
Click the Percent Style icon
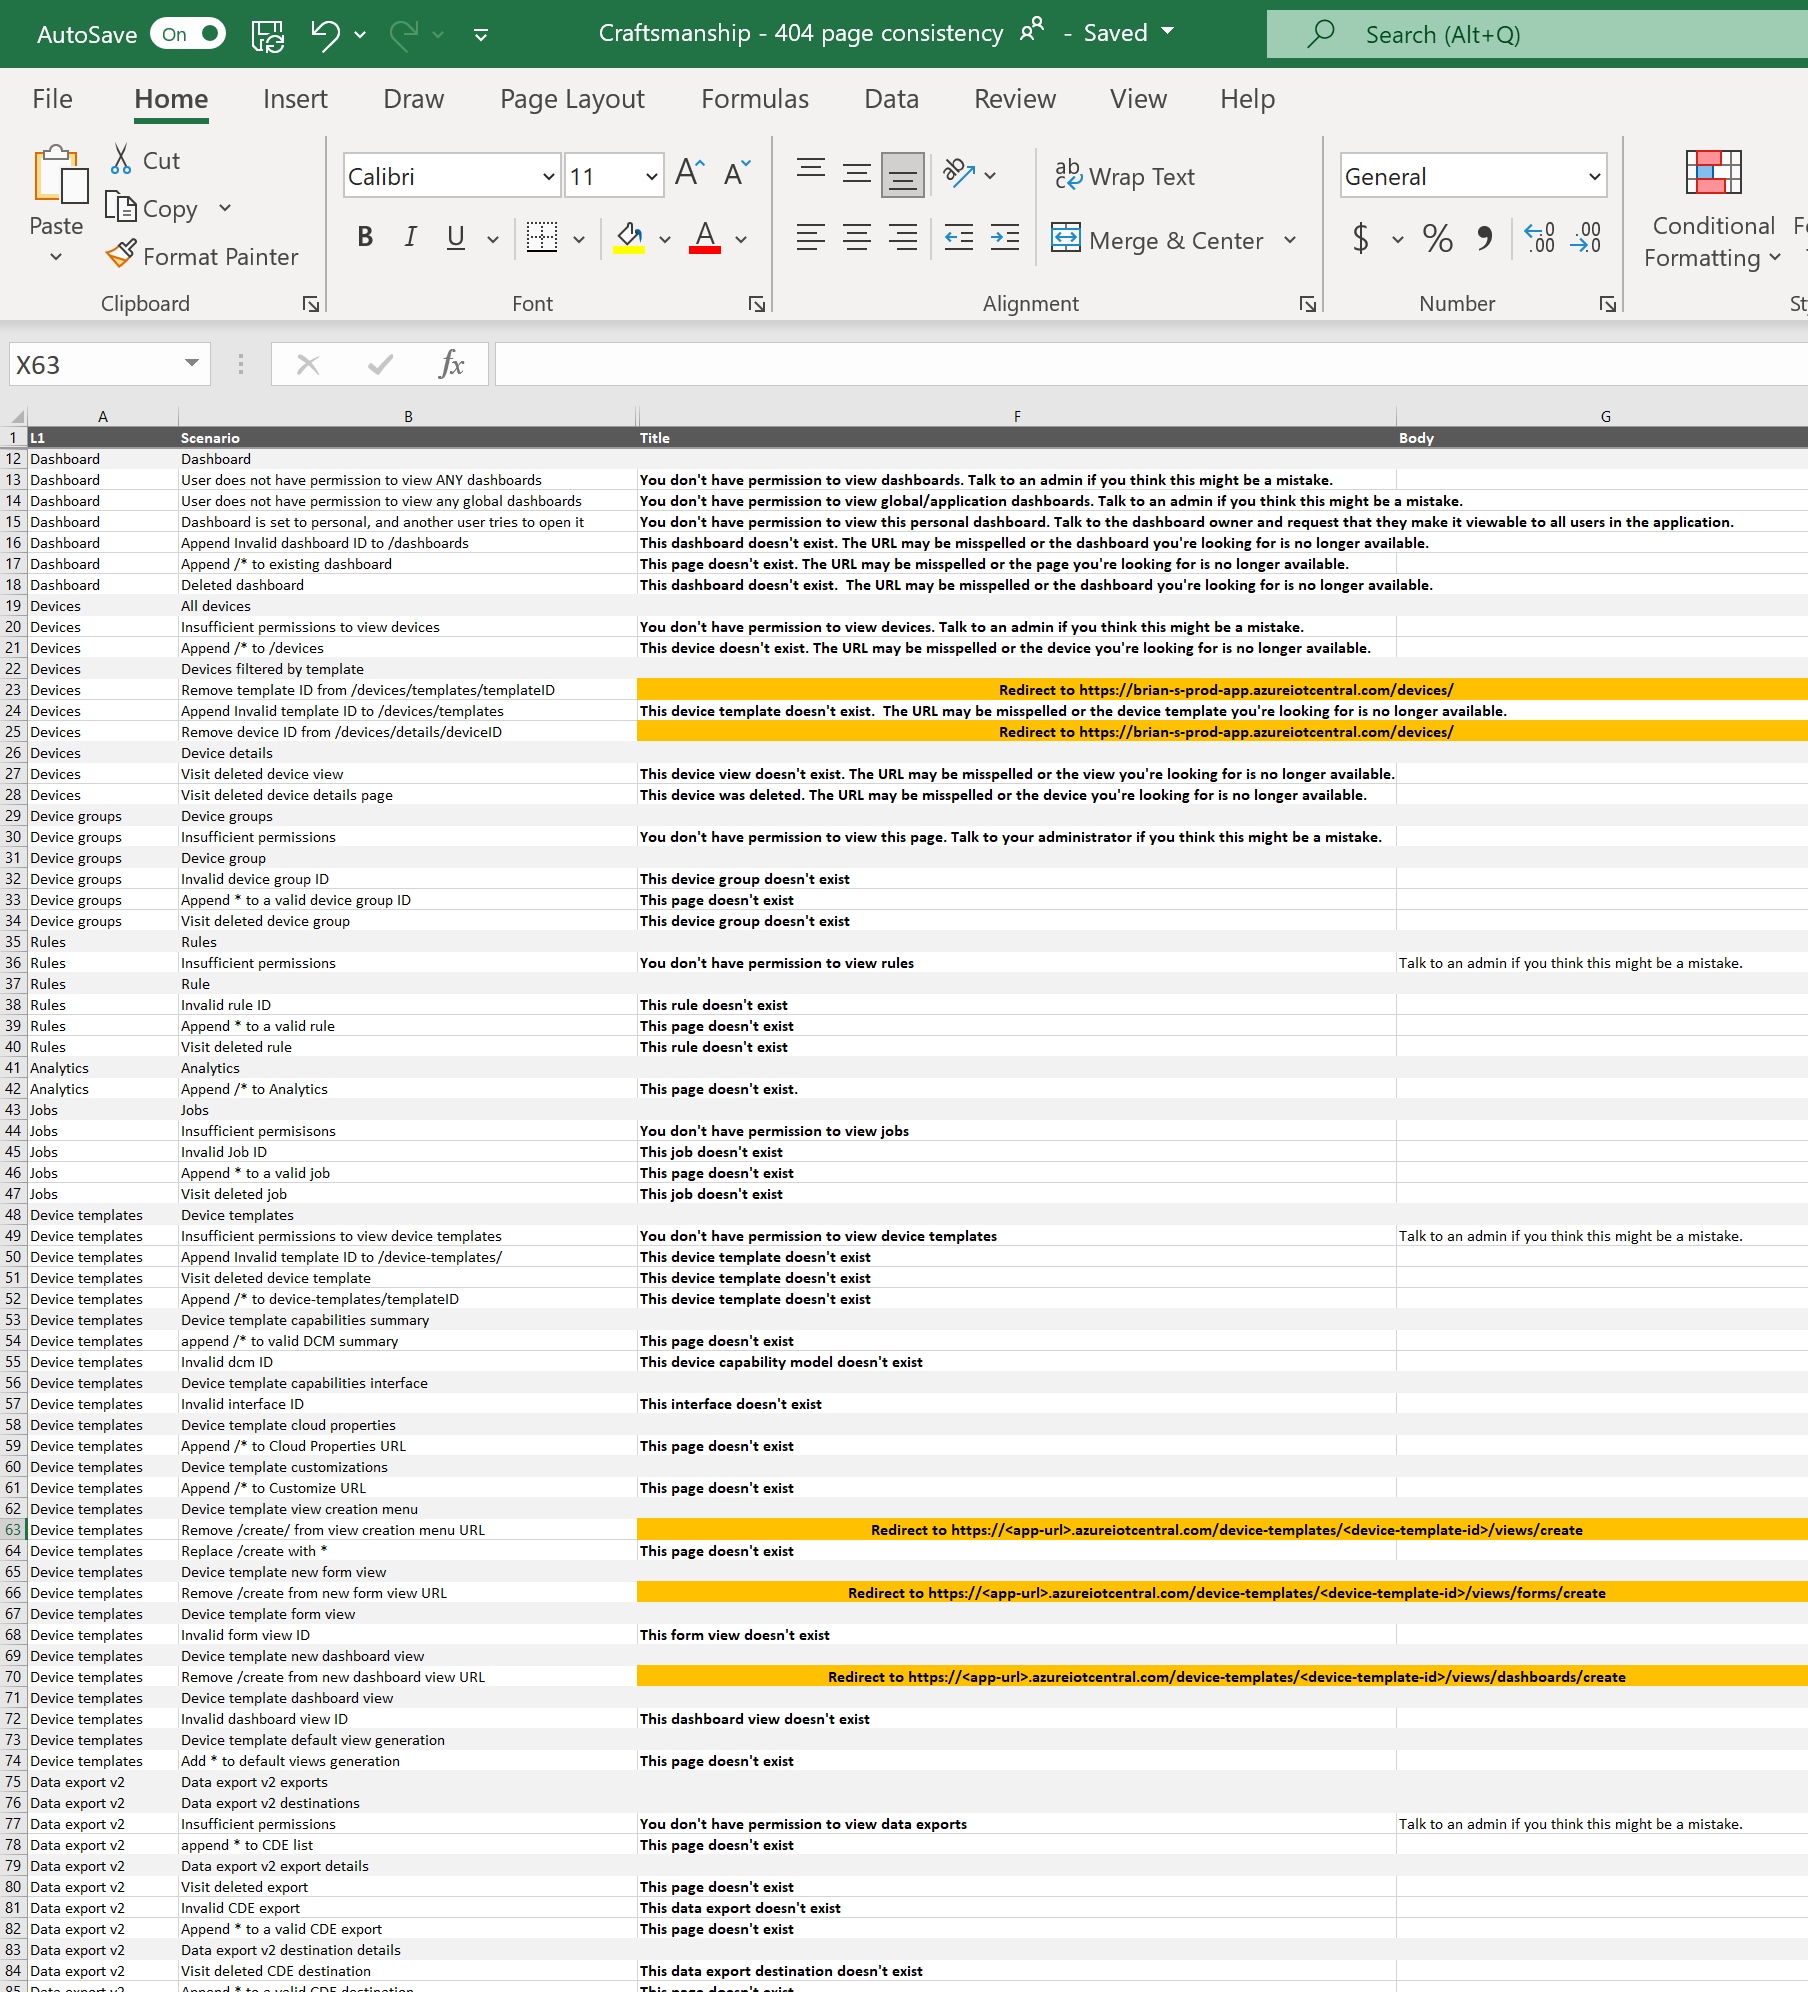[1437, 239]
